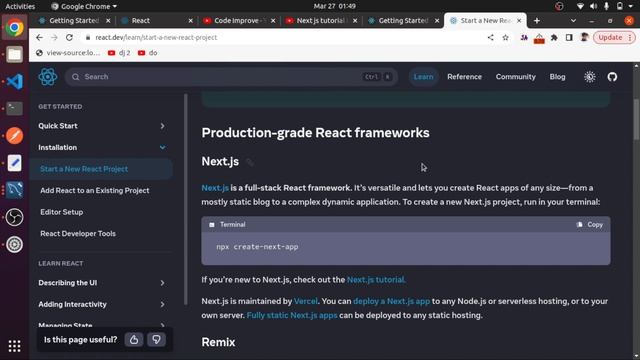The height and width of the screenshot is (360, 640).
Task: Launch Visual Studio Code from dock
Action: pos(14,82)
